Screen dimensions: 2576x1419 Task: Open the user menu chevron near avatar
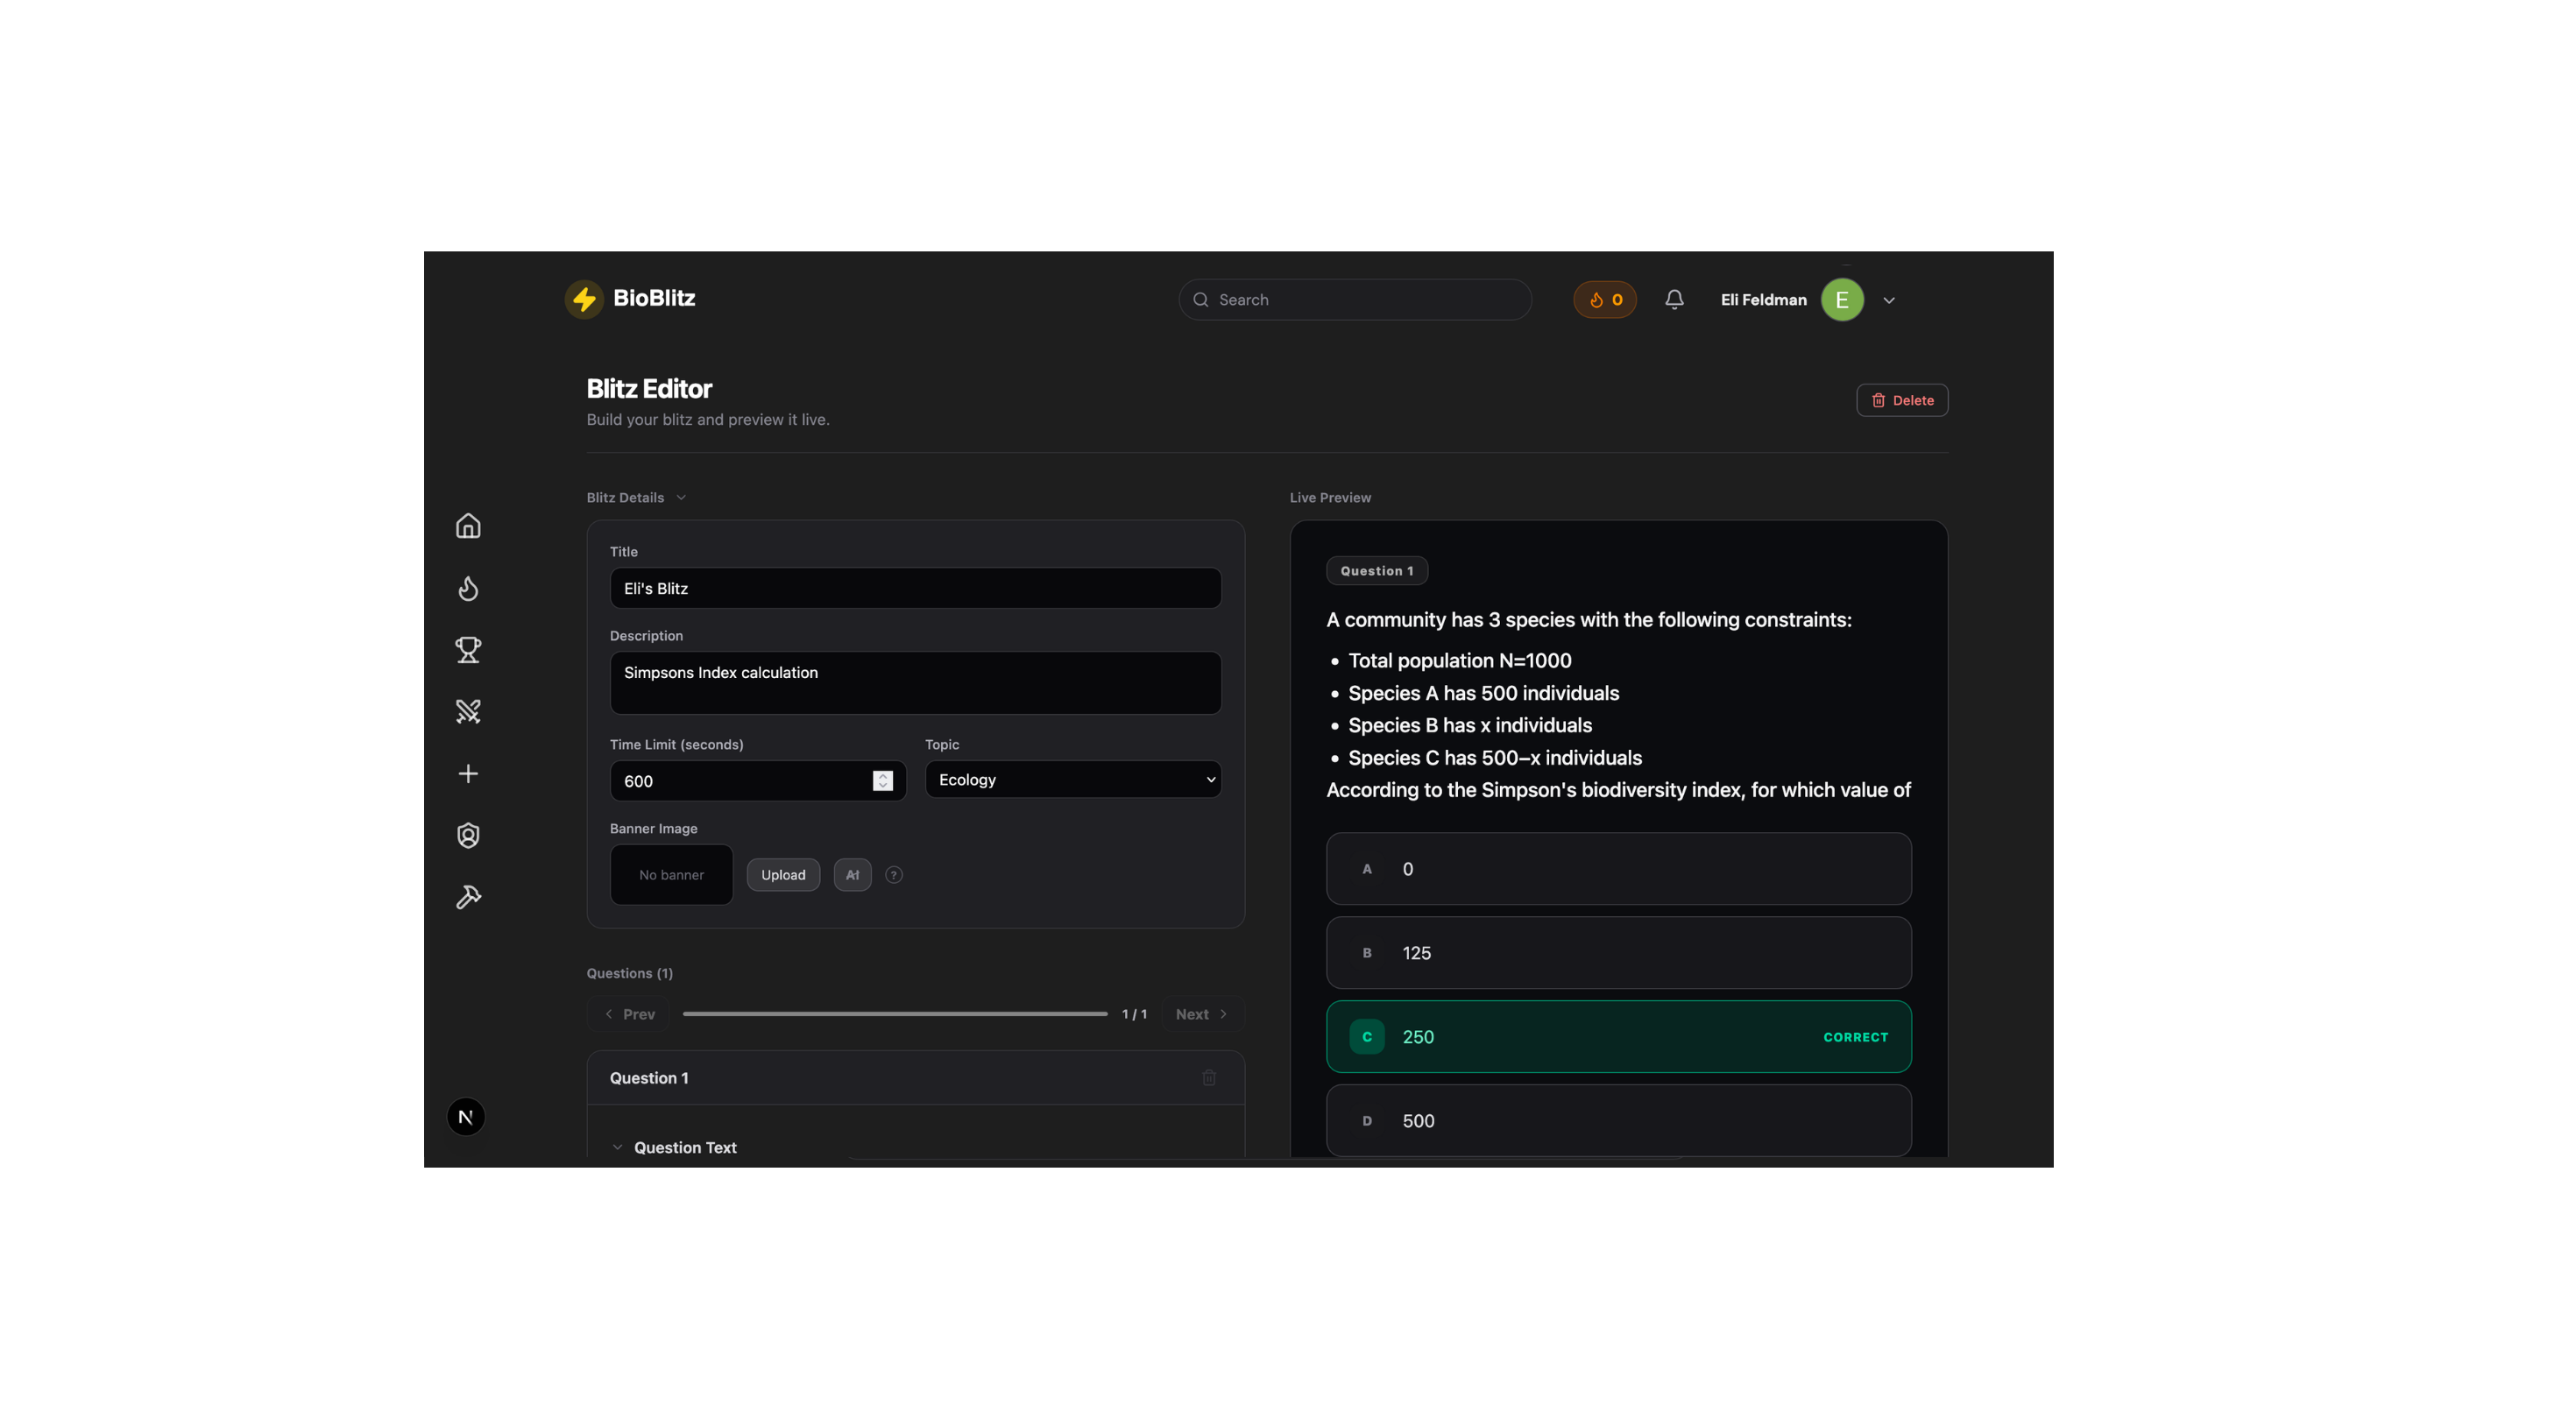1888,300
